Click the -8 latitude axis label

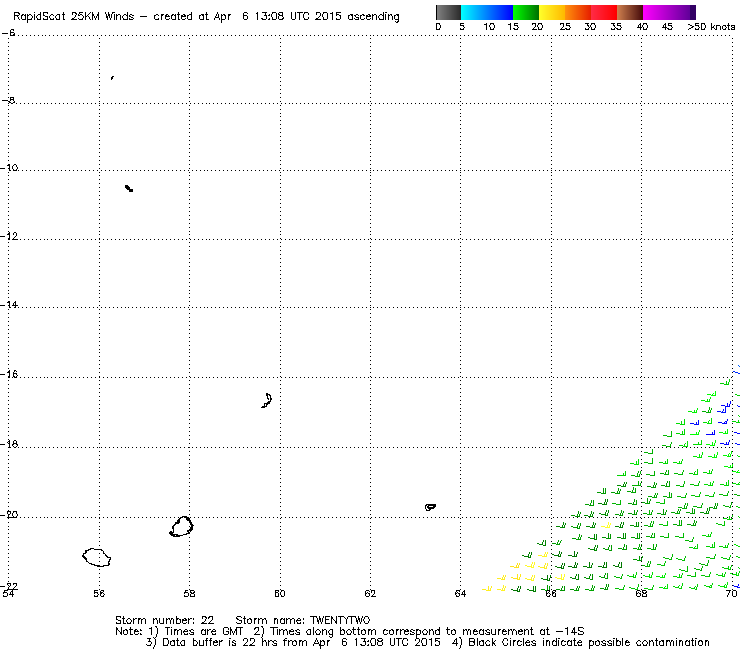click(8, 100)
